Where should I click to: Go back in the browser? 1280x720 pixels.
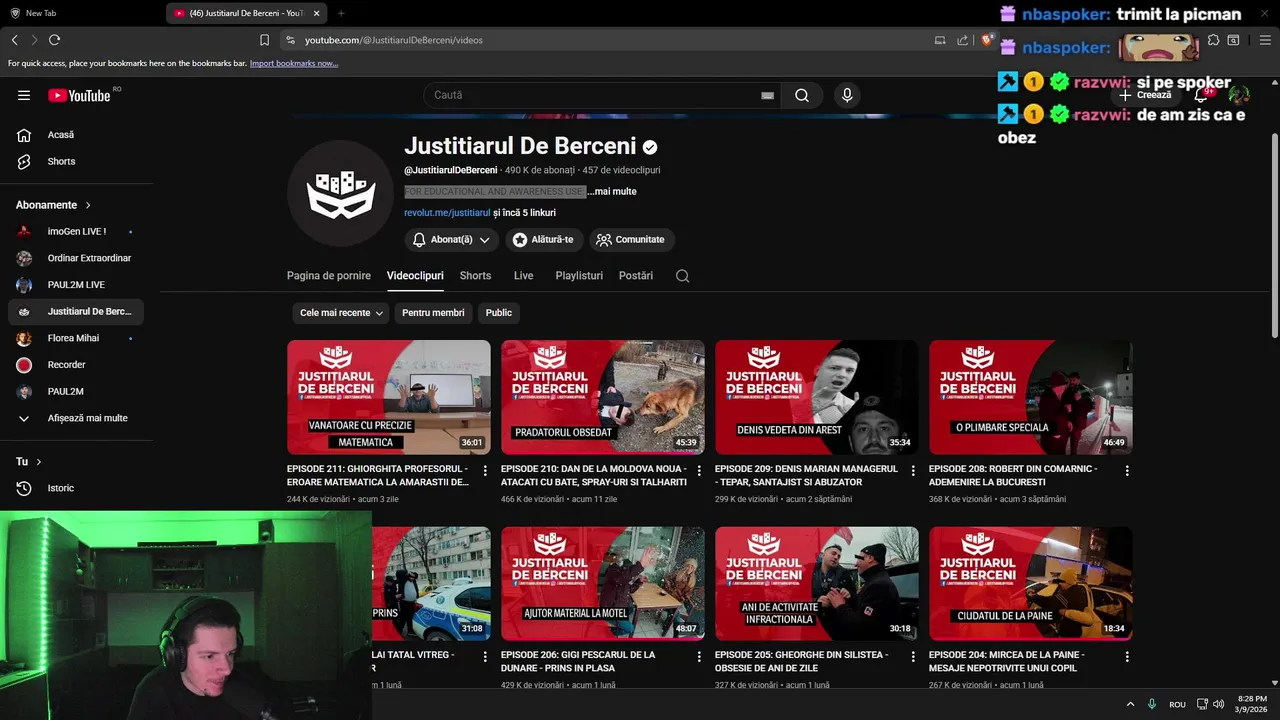click(x=14, y=40)
